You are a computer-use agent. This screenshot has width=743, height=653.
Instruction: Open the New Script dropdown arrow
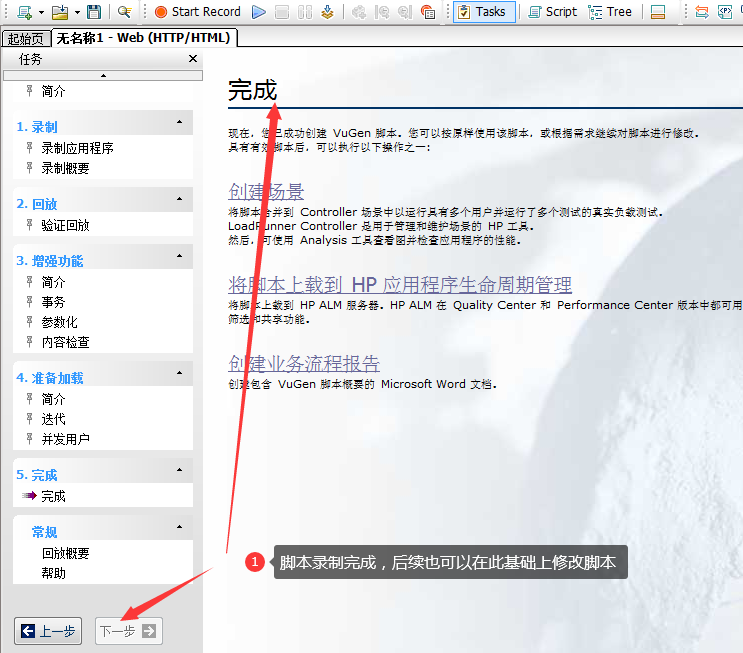pos(41,12)
